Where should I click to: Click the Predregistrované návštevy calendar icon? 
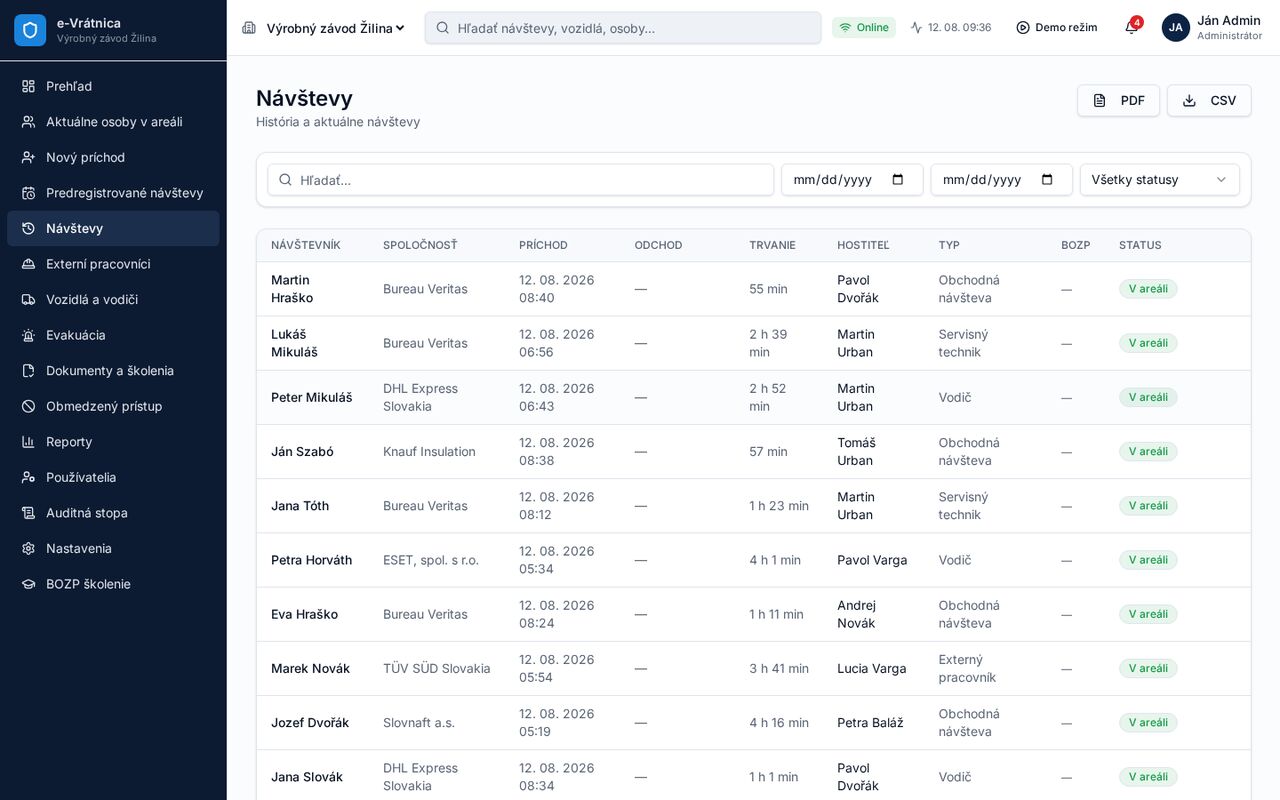tap(28, 193)
